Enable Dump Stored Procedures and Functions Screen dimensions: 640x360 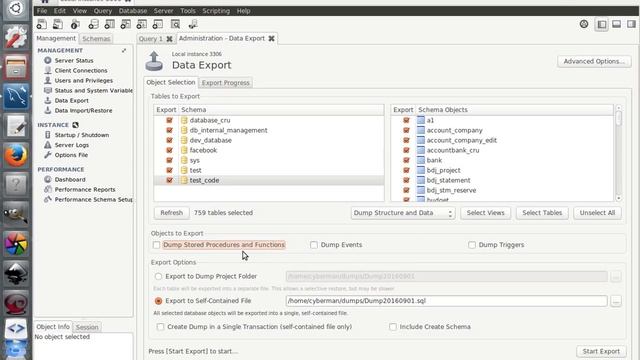(x=156, y=245)
